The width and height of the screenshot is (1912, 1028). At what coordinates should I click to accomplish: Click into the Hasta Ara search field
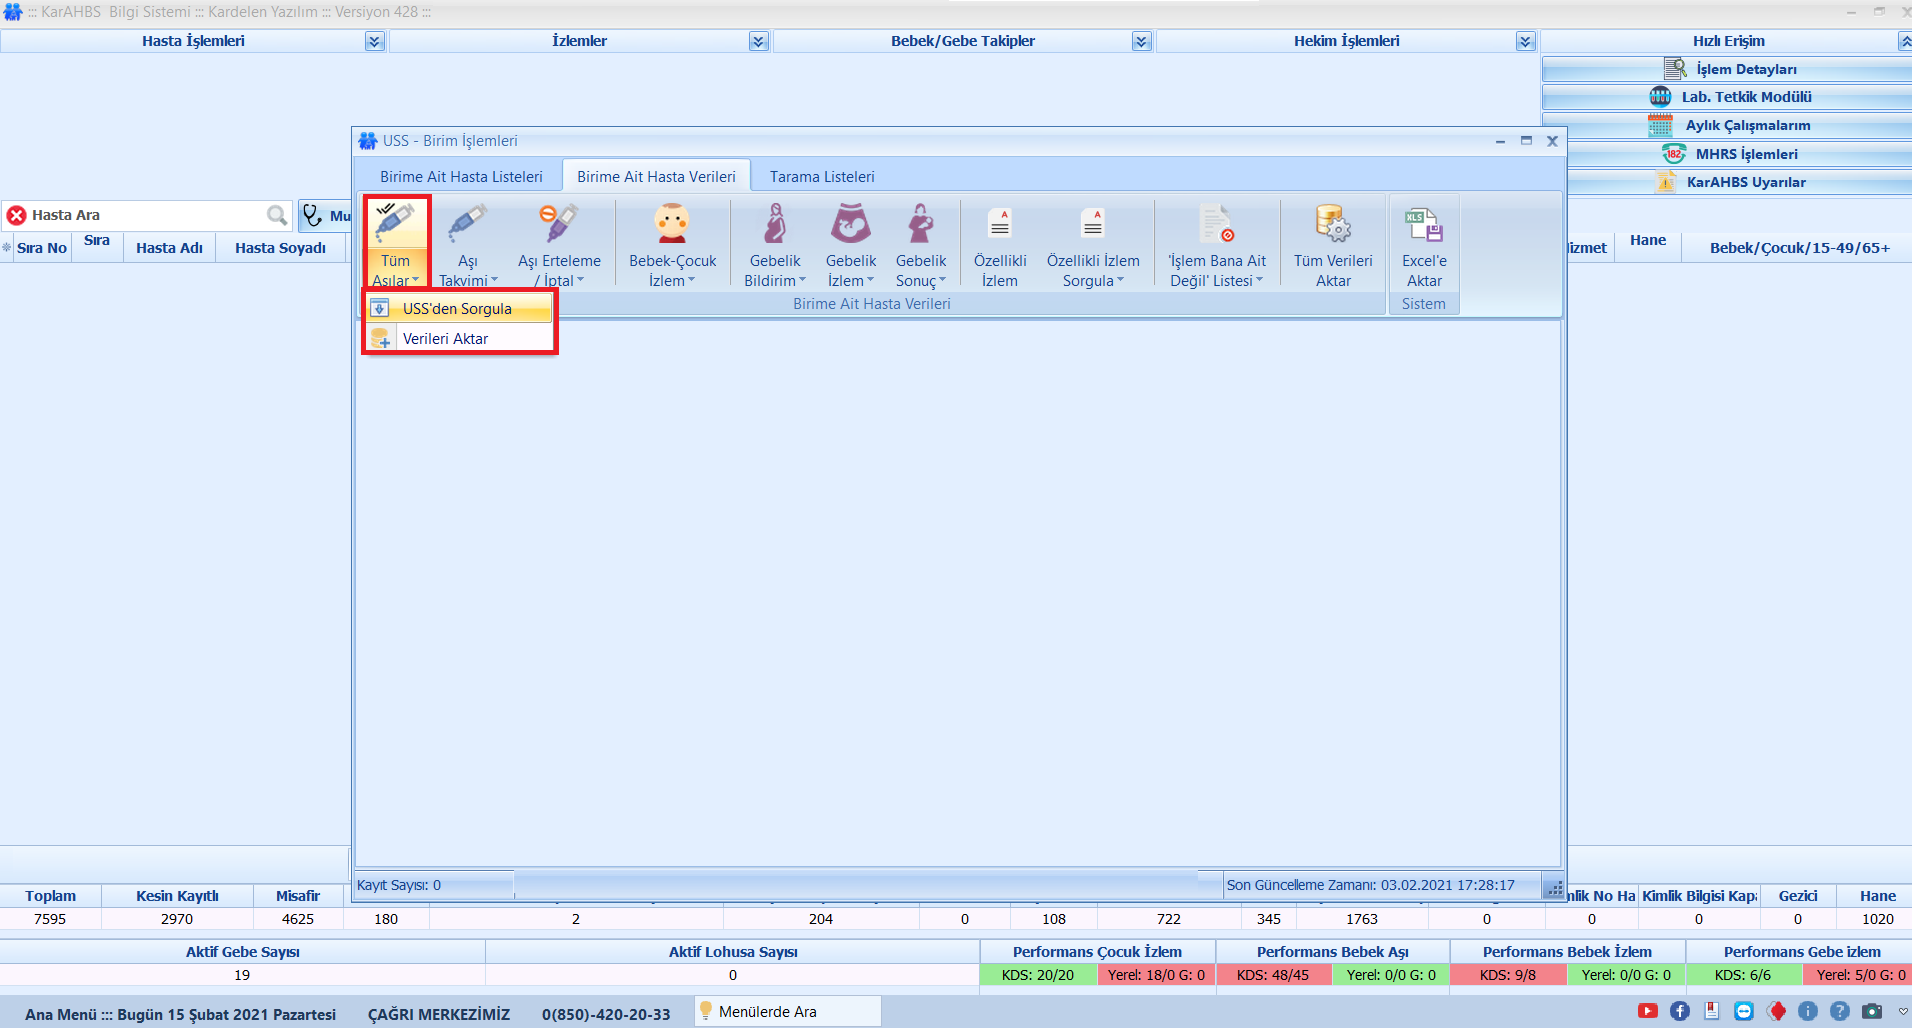click(145, 215)
